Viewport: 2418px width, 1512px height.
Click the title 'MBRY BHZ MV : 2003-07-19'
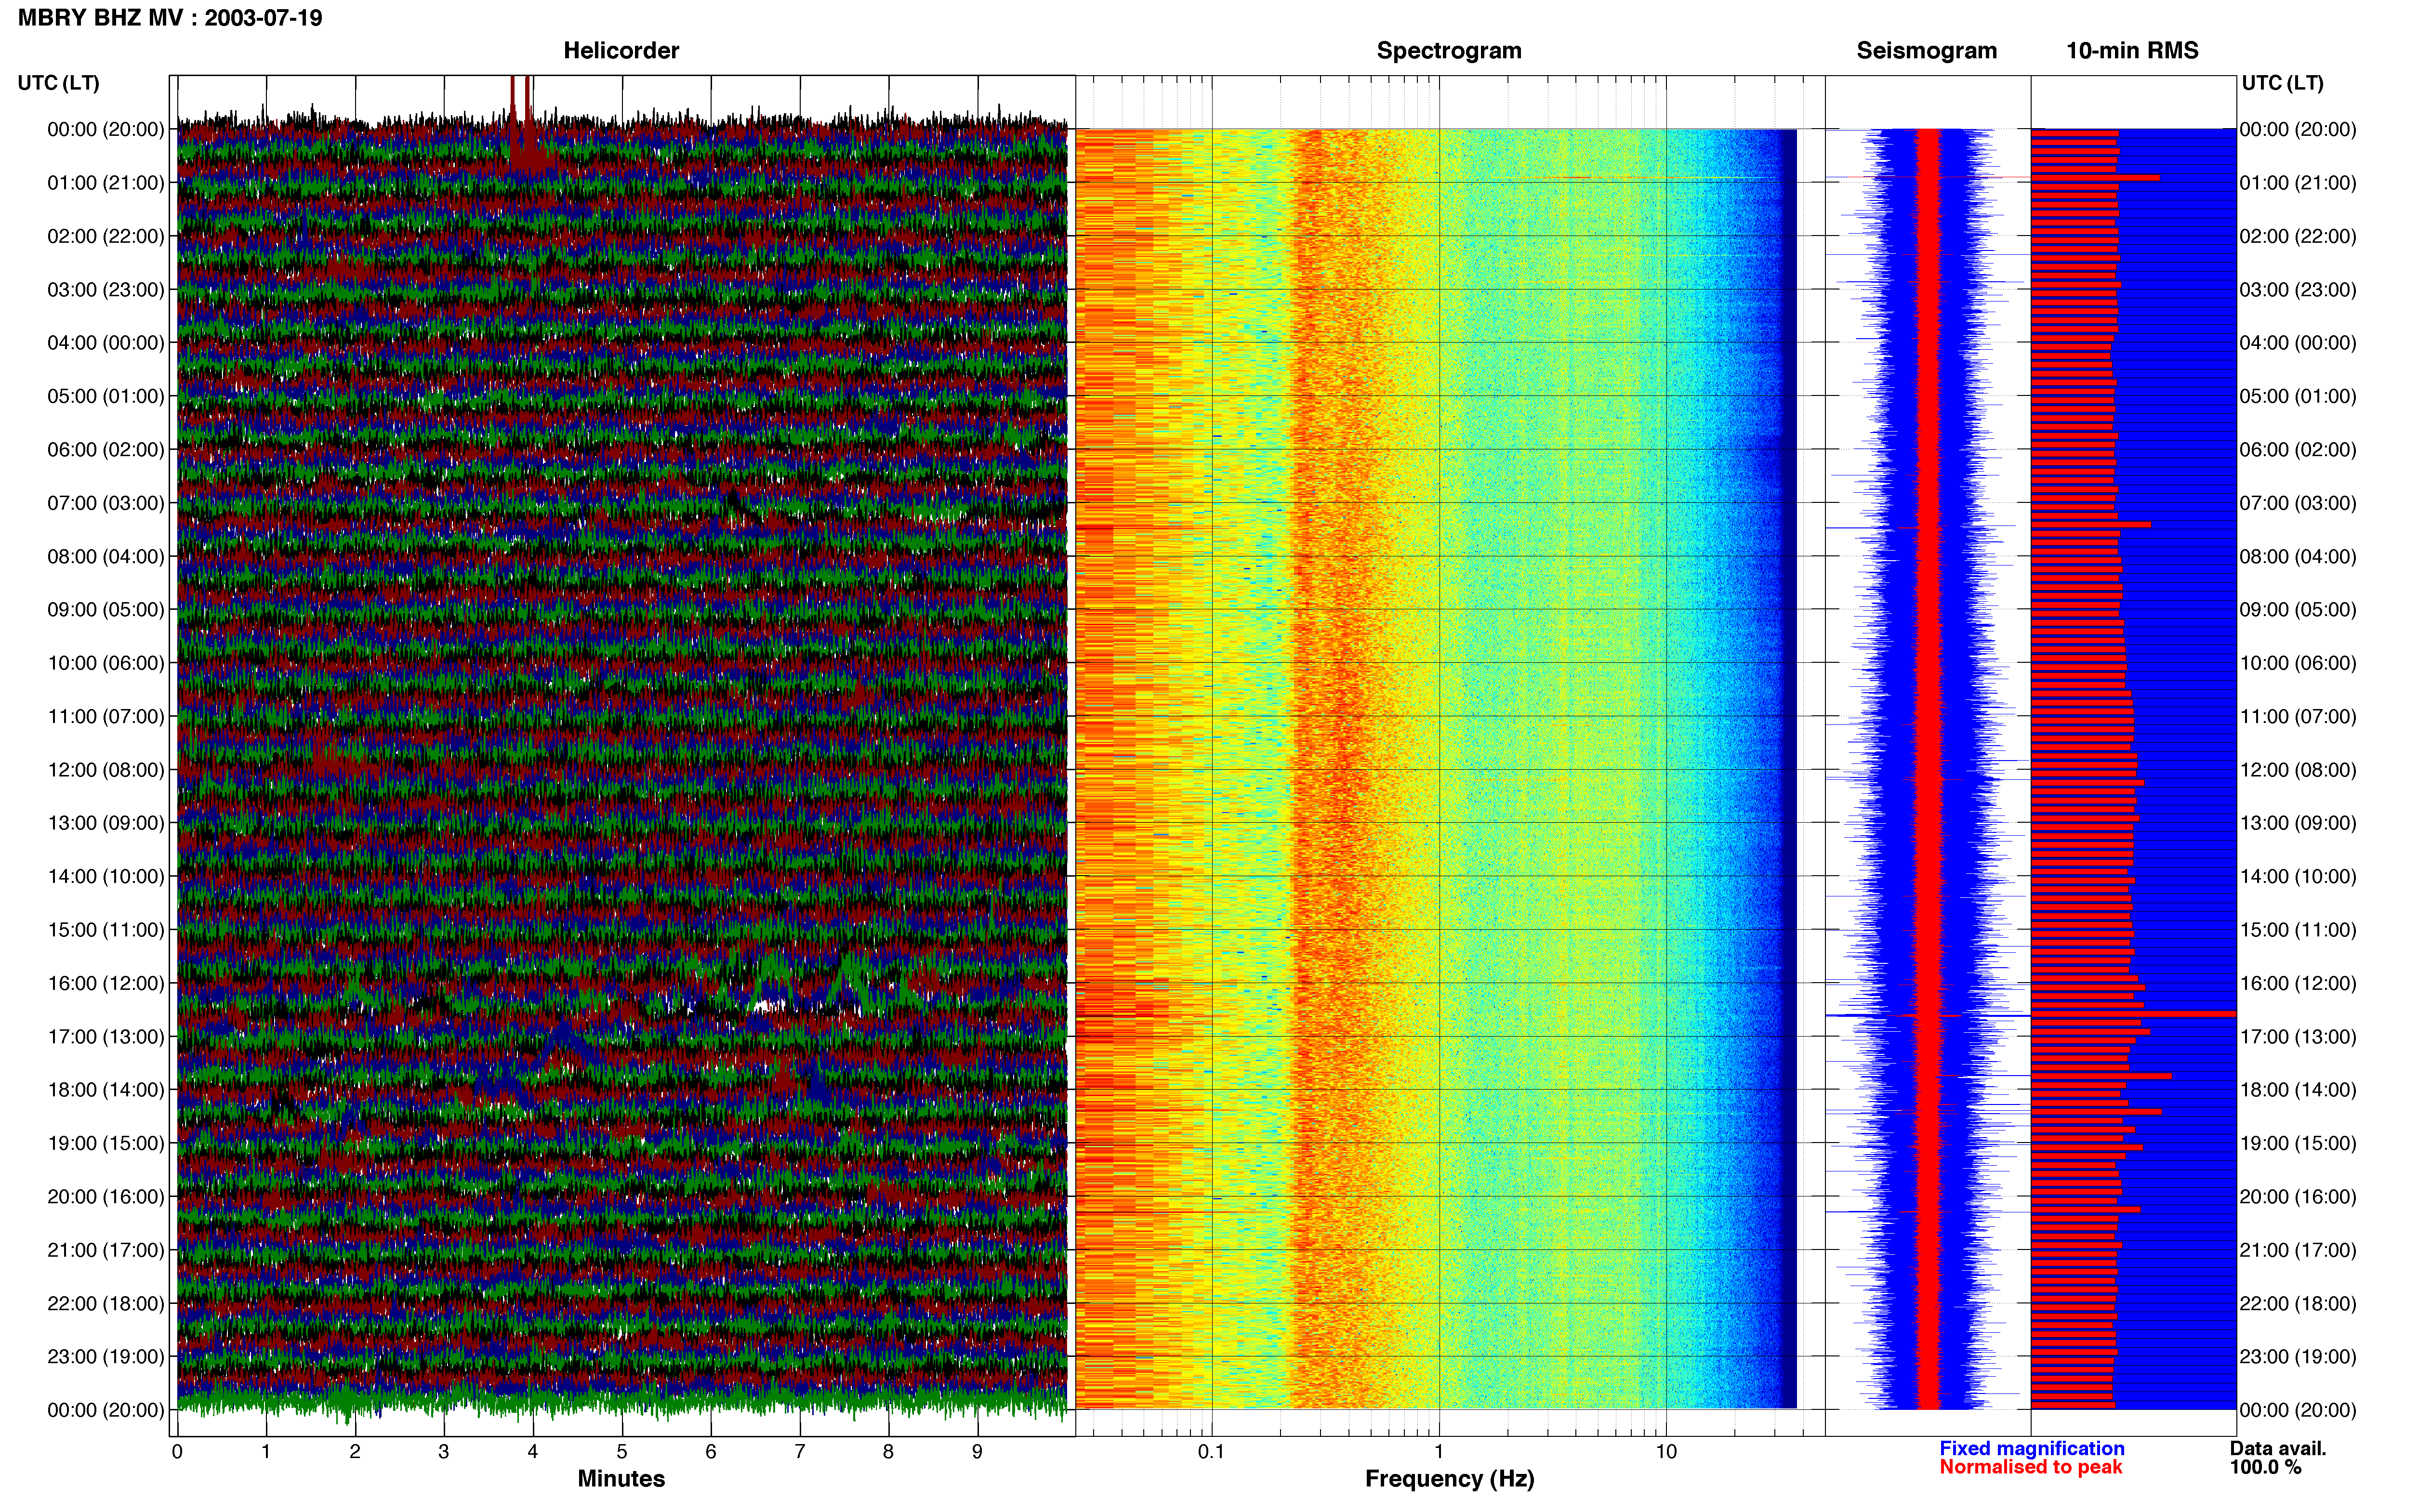point(170,18)
